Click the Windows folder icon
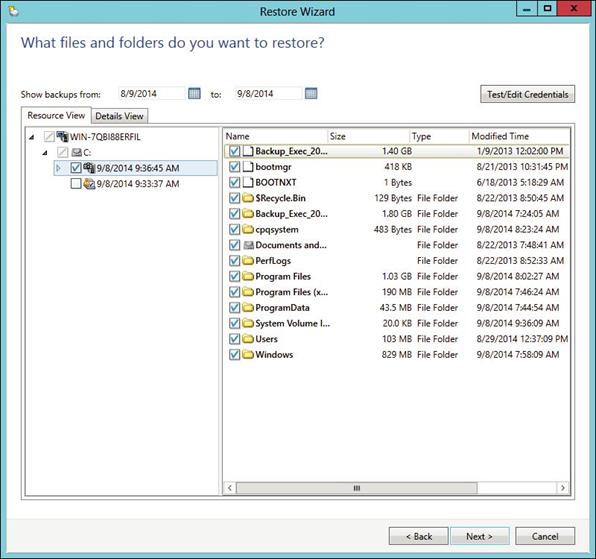The image size is (596, 559). click(248, 355)
